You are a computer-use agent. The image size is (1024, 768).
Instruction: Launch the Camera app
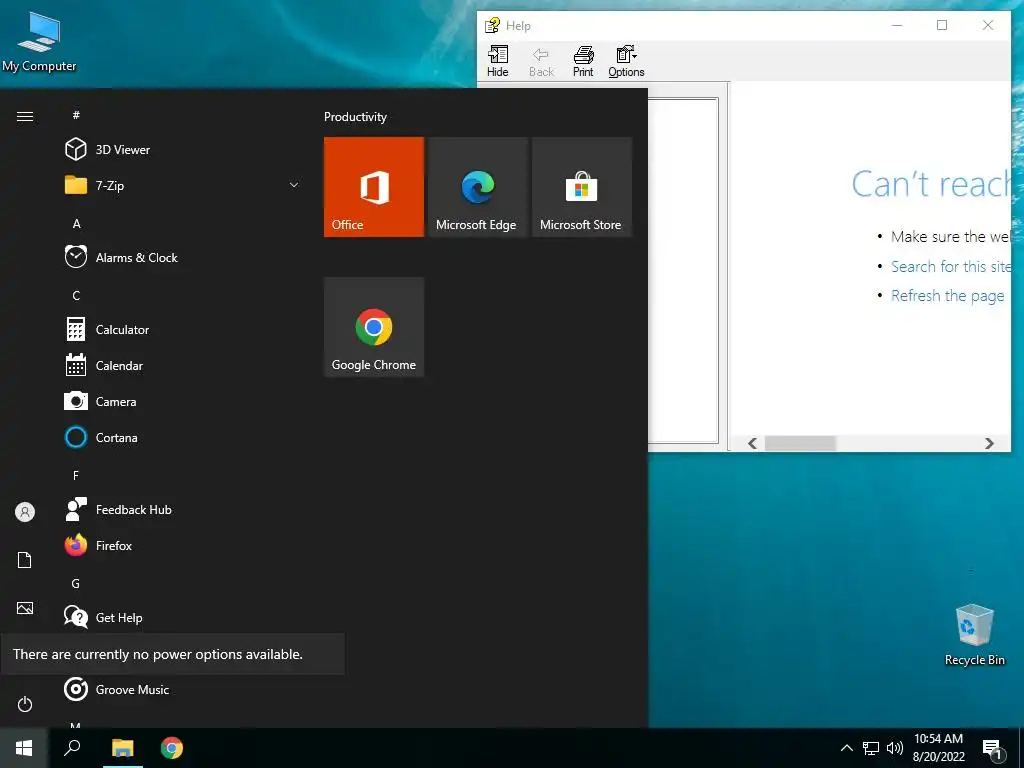point(183,402)
